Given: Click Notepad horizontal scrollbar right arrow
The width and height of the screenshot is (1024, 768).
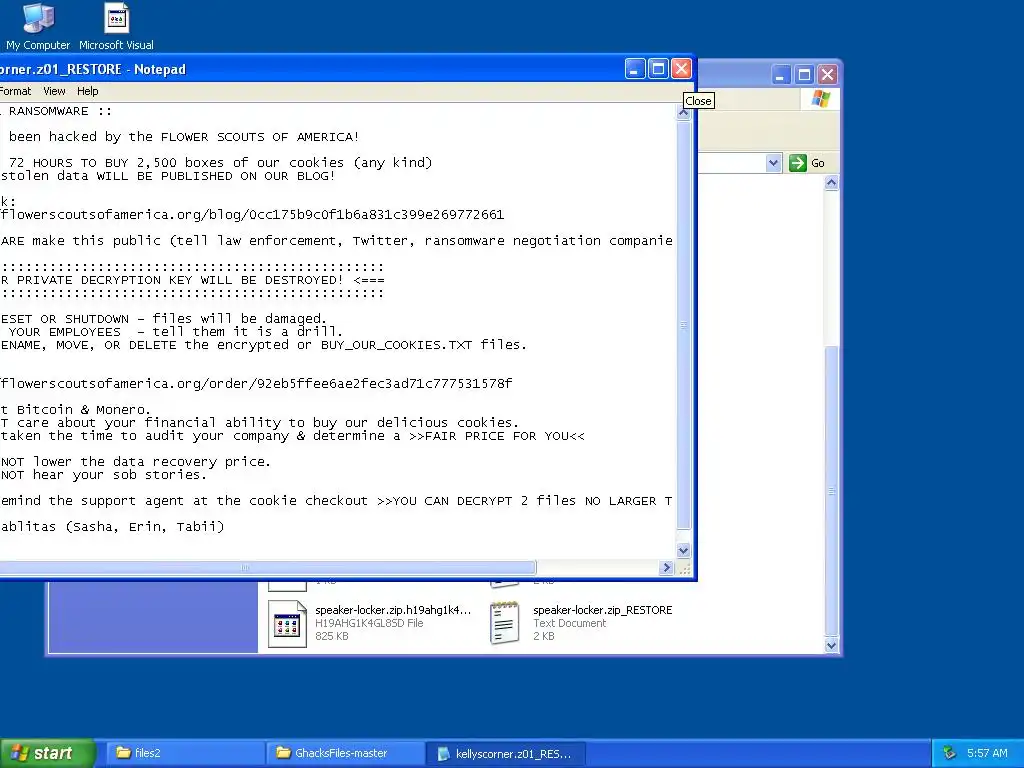Looking at the screenshot, I should 666,568.
